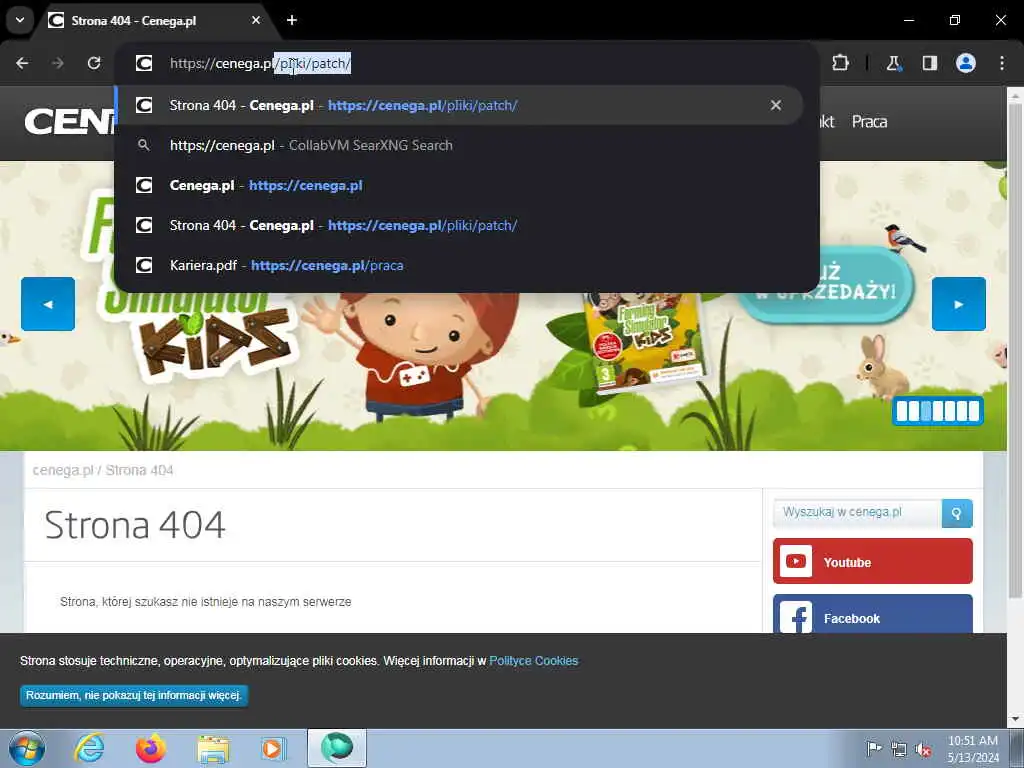
Task: Click the Strona 404 heading text
Action: click(x=135, y=525)
